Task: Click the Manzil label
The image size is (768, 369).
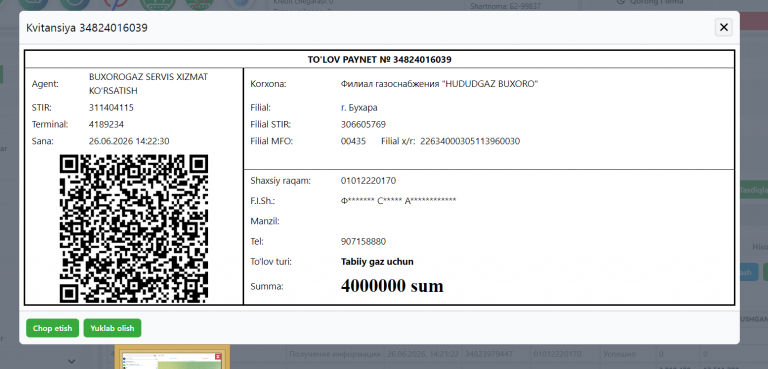Action: pos(265,221)
